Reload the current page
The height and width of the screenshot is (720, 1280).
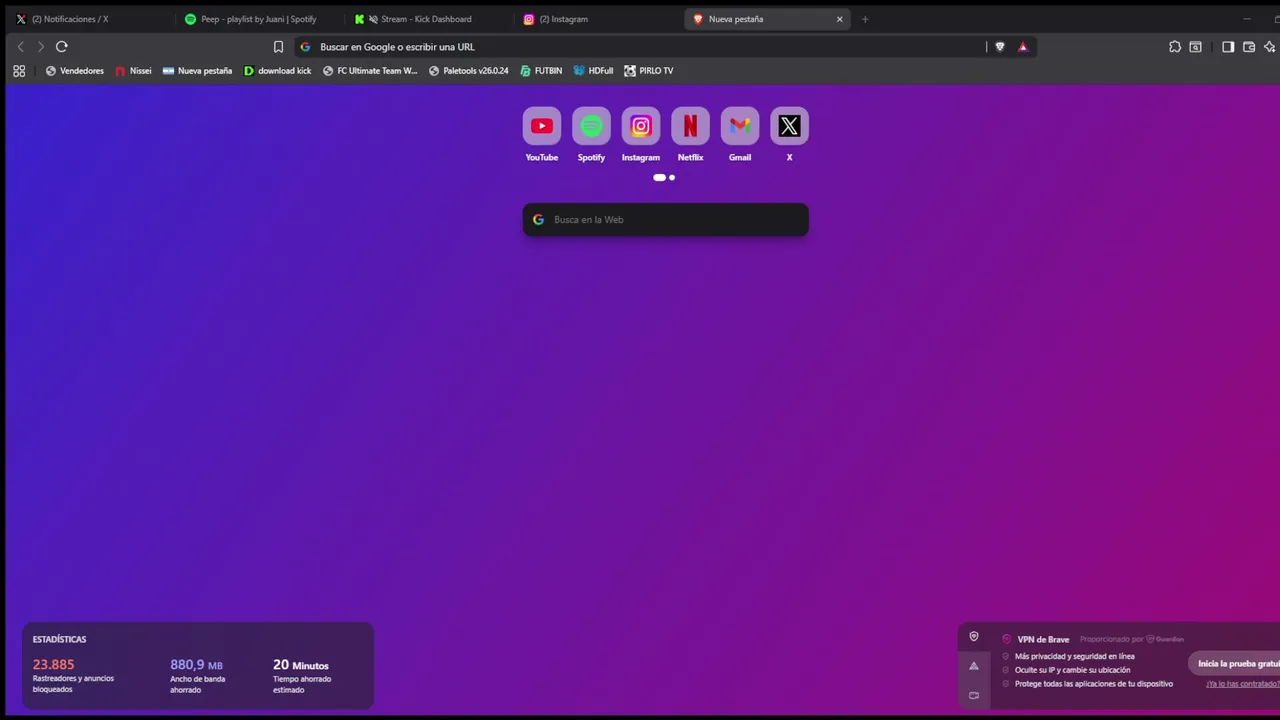click(62, 47)
